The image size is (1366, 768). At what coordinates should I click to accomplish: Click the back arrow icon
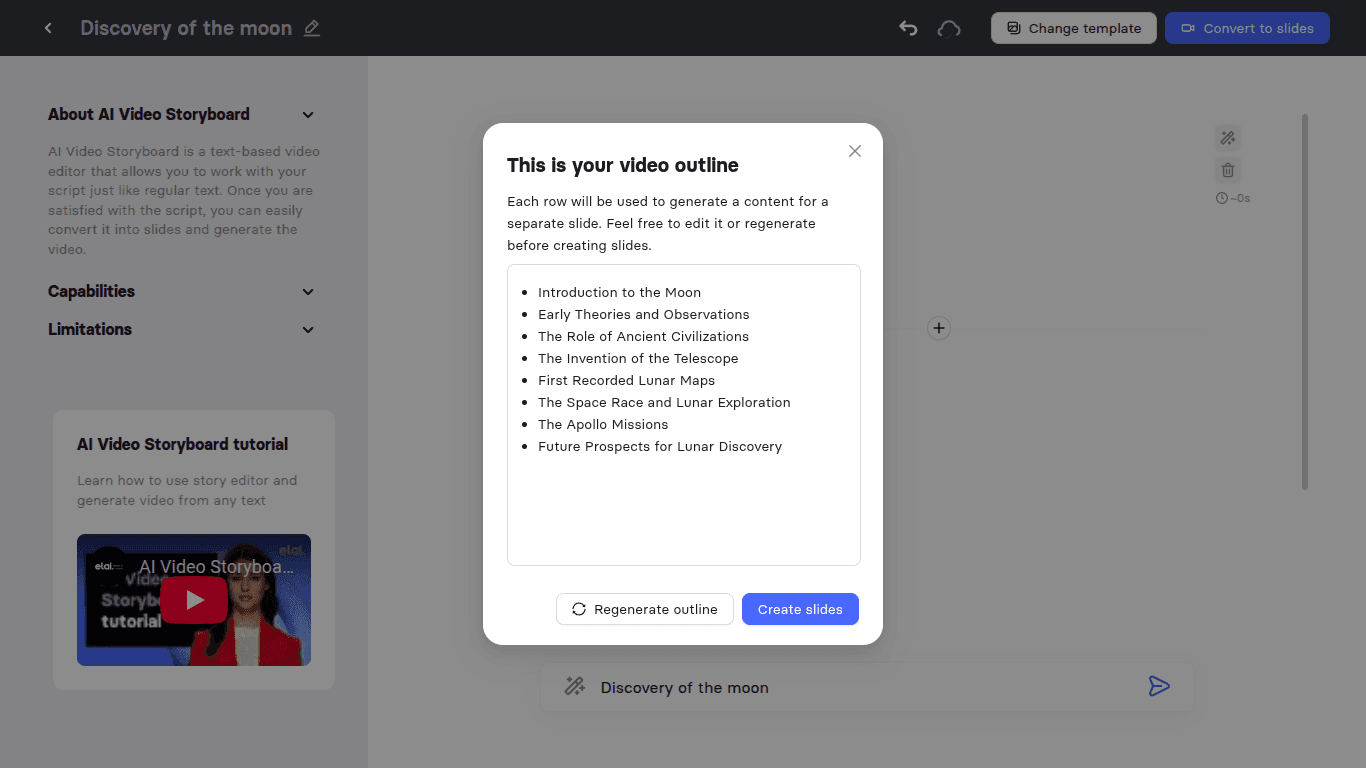48,28
